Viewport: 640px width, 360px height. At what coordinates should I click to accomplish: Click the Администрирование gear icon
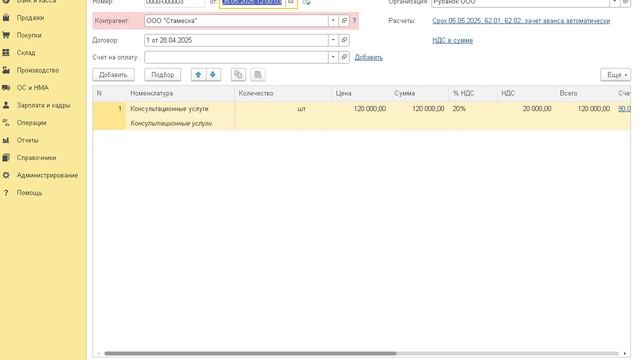click(x=6, y=176)
